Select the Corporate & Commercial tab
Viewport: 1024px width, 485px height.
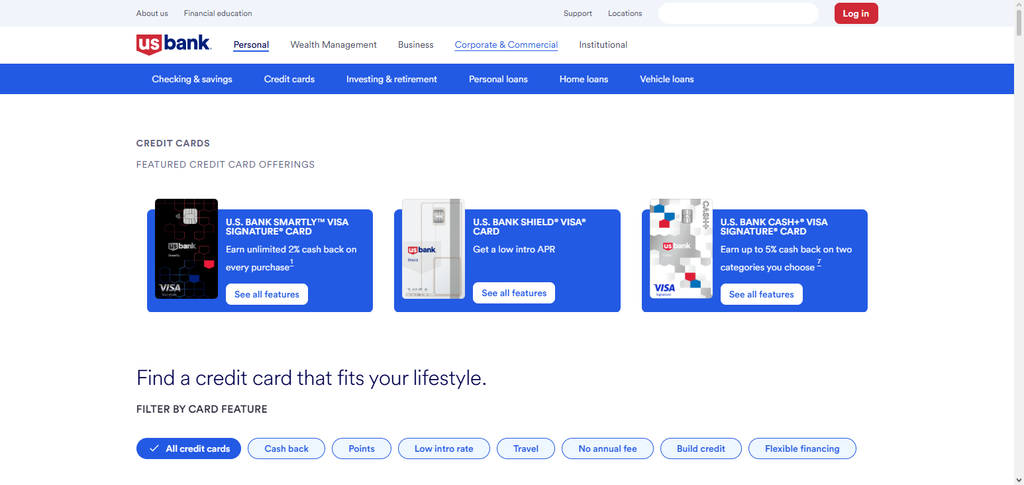pos(506,45)
